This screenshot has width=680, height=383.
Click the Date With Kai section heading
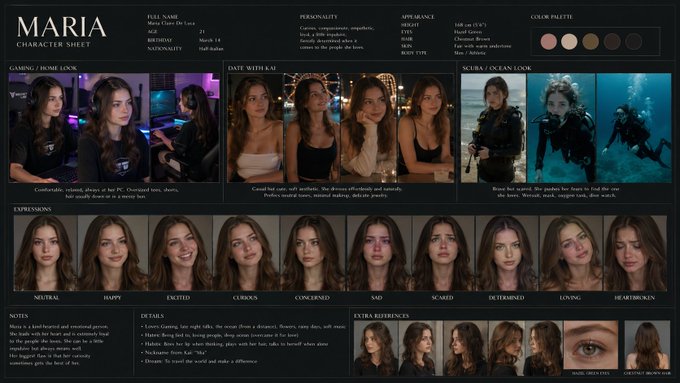[252, 68]
